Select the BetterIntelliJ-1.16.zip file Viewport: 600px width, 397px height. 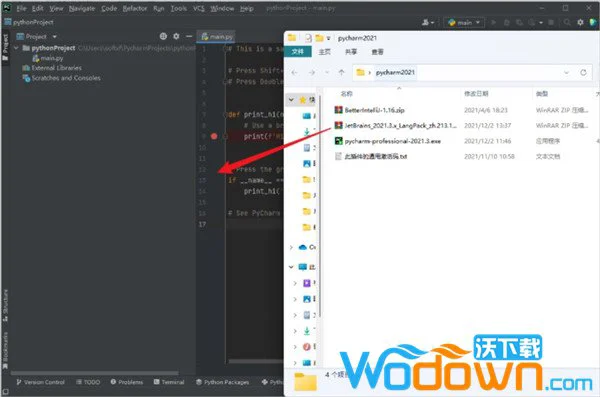[374, 110]
